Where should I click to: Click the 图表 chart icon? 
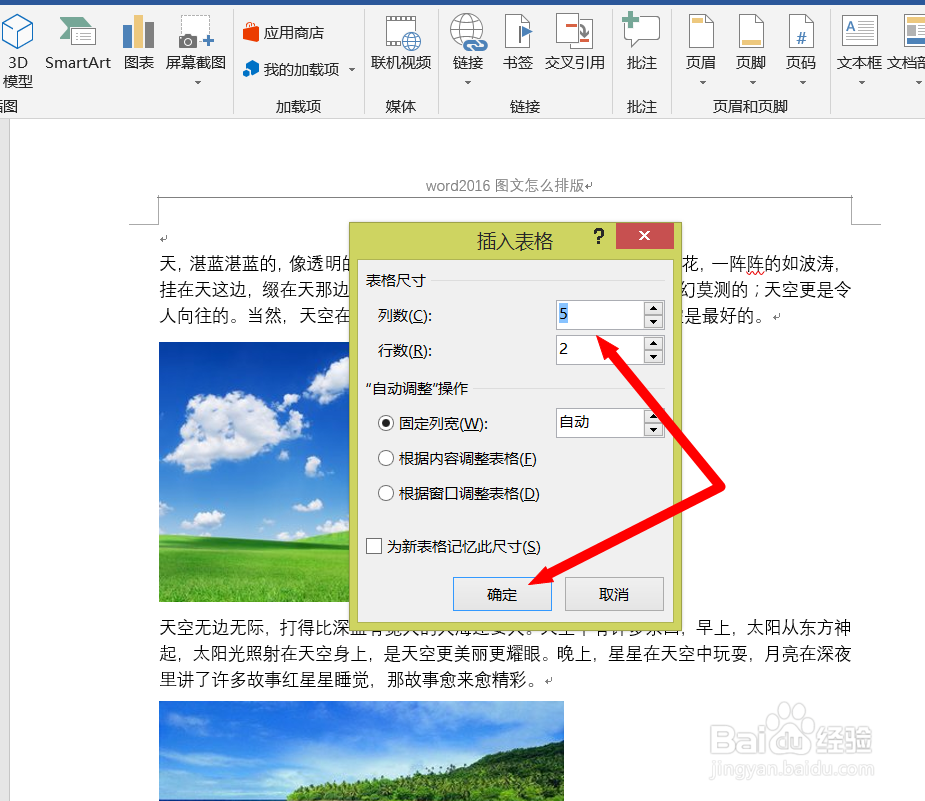coord(139,44)
